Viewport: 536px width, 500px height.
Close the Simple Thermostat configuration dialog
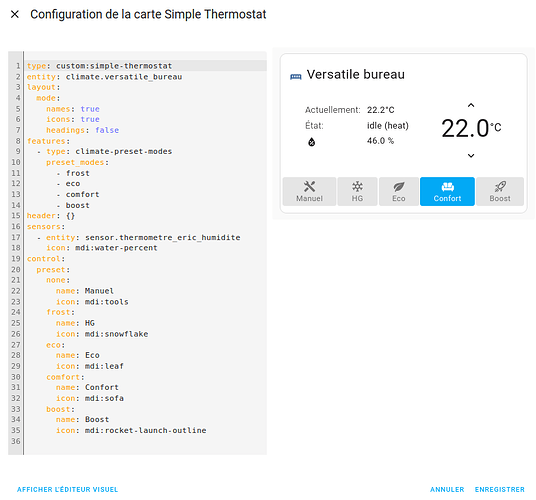pyautogui.click(x=15, y=14)
